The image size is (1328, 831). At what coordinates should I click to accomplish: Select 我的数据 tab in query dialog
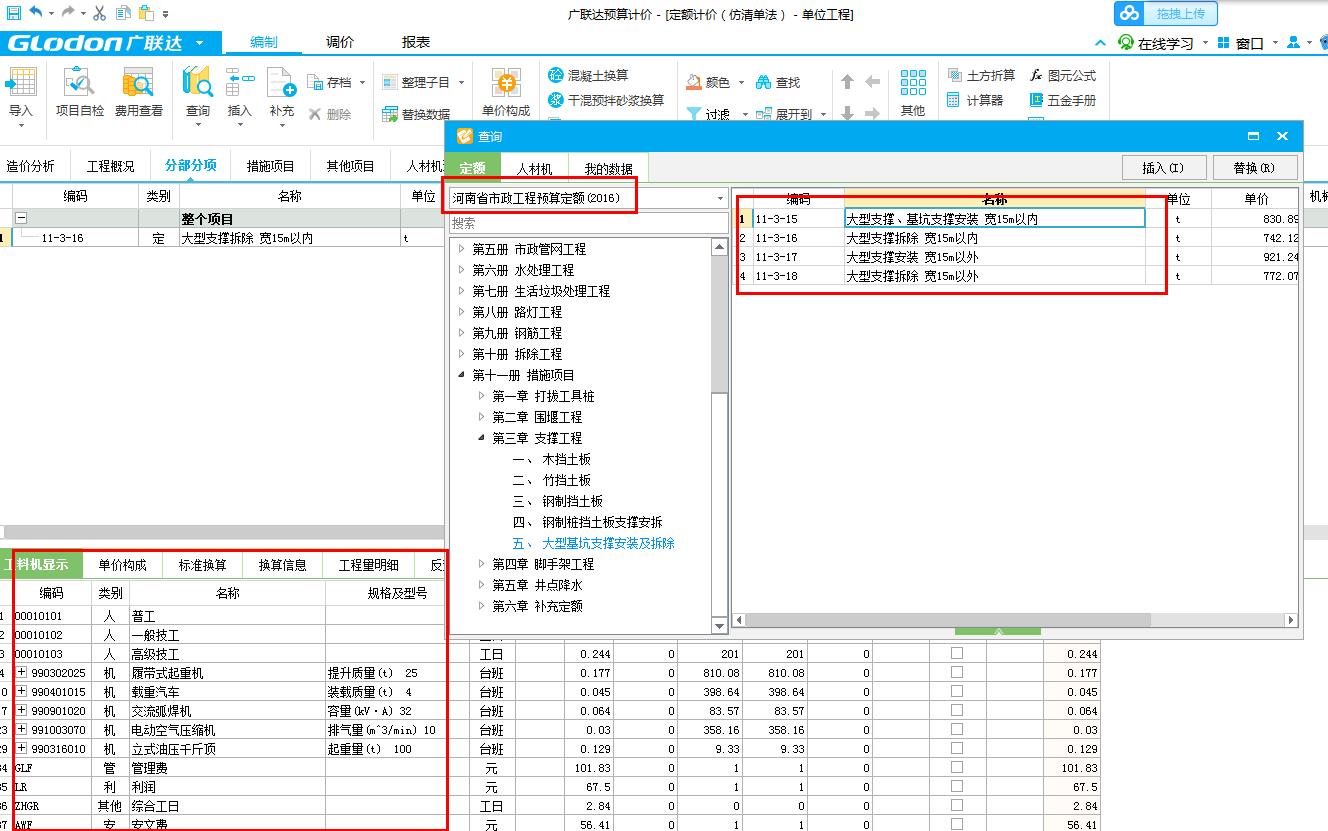point(608,169)
